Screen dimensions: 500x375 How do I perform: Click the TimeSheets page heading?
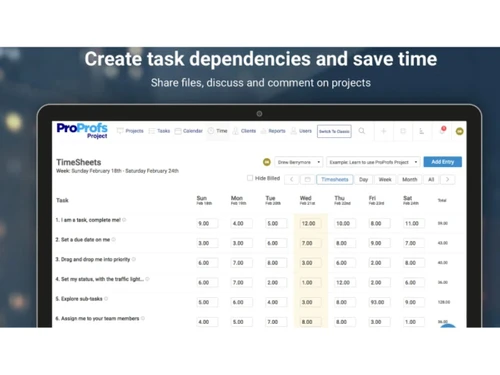[x=79, y=162]
